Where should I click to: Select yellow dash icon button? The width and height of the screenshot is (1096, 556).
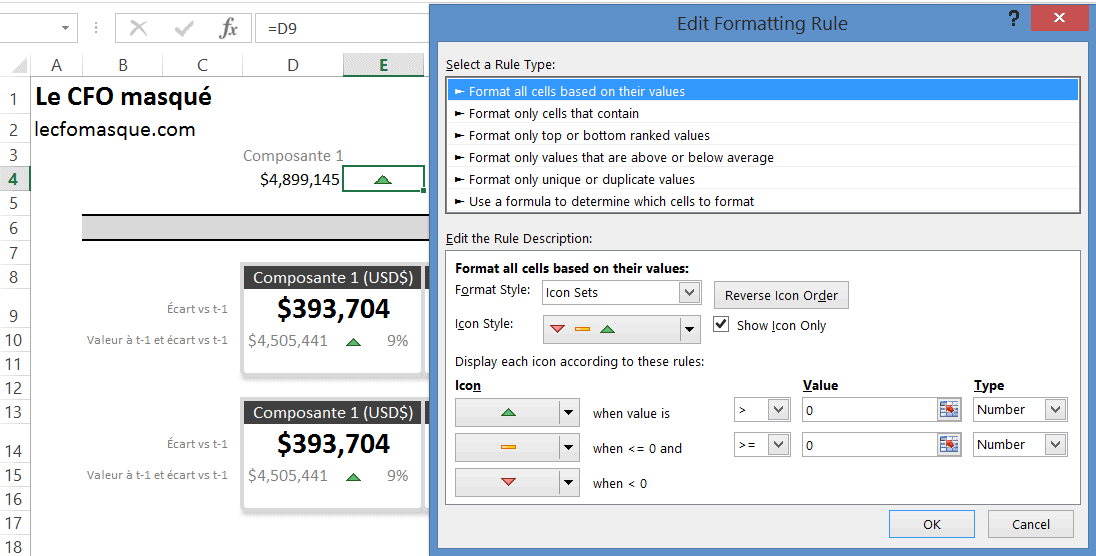tap(506, 448)
